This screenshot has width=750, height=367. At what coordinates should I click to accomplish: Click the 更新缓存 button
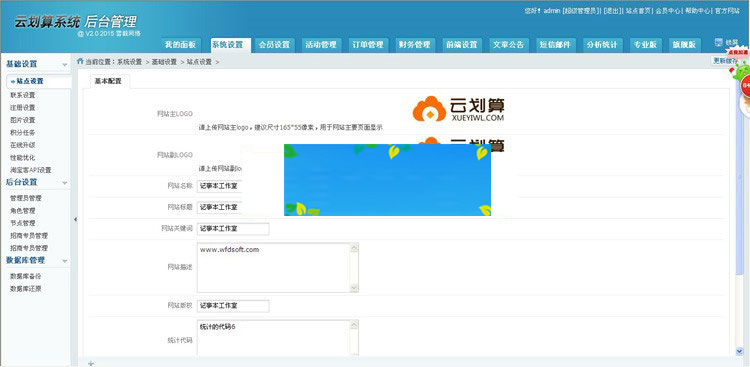(x=725, y=61)
